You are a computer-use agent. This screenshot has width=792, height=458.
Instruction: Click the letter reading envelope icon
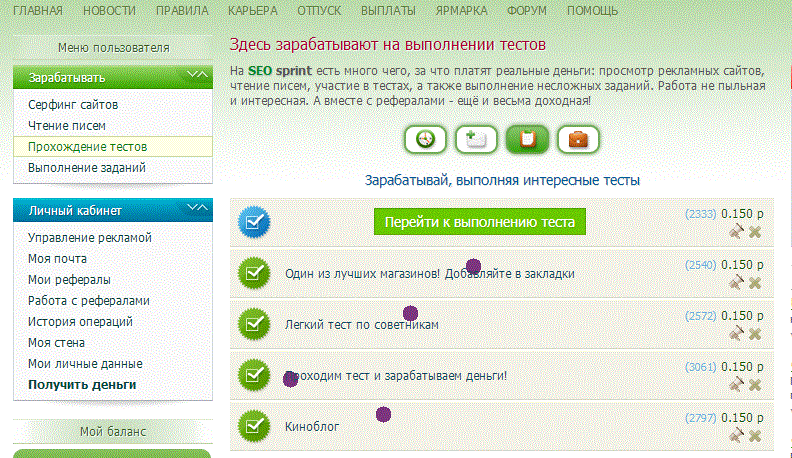click(x=476, y=139)
